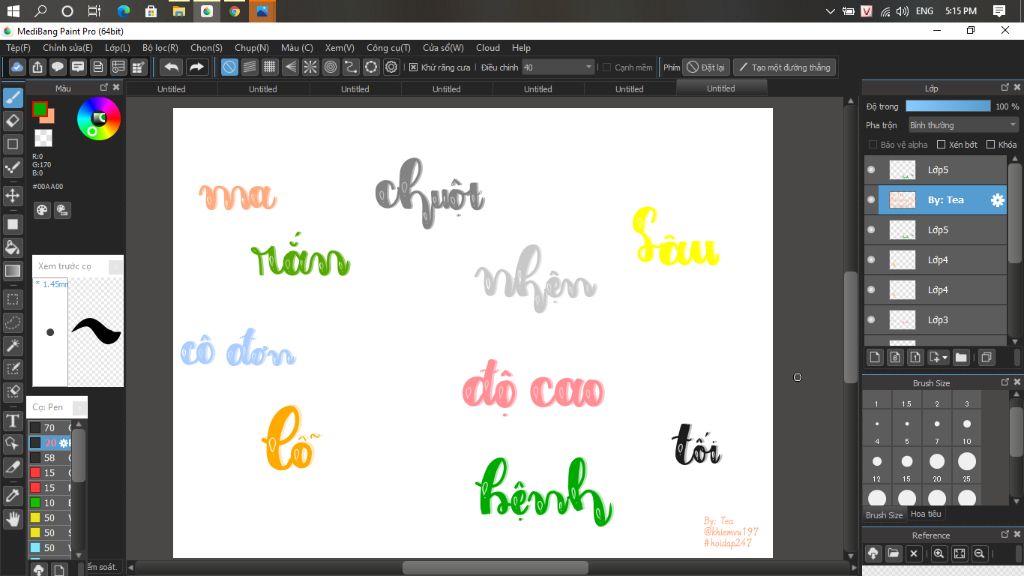Screen dimensions: 1024x576
Task: Select the Magic Wand tool
Action: click(x=12, y=346)
